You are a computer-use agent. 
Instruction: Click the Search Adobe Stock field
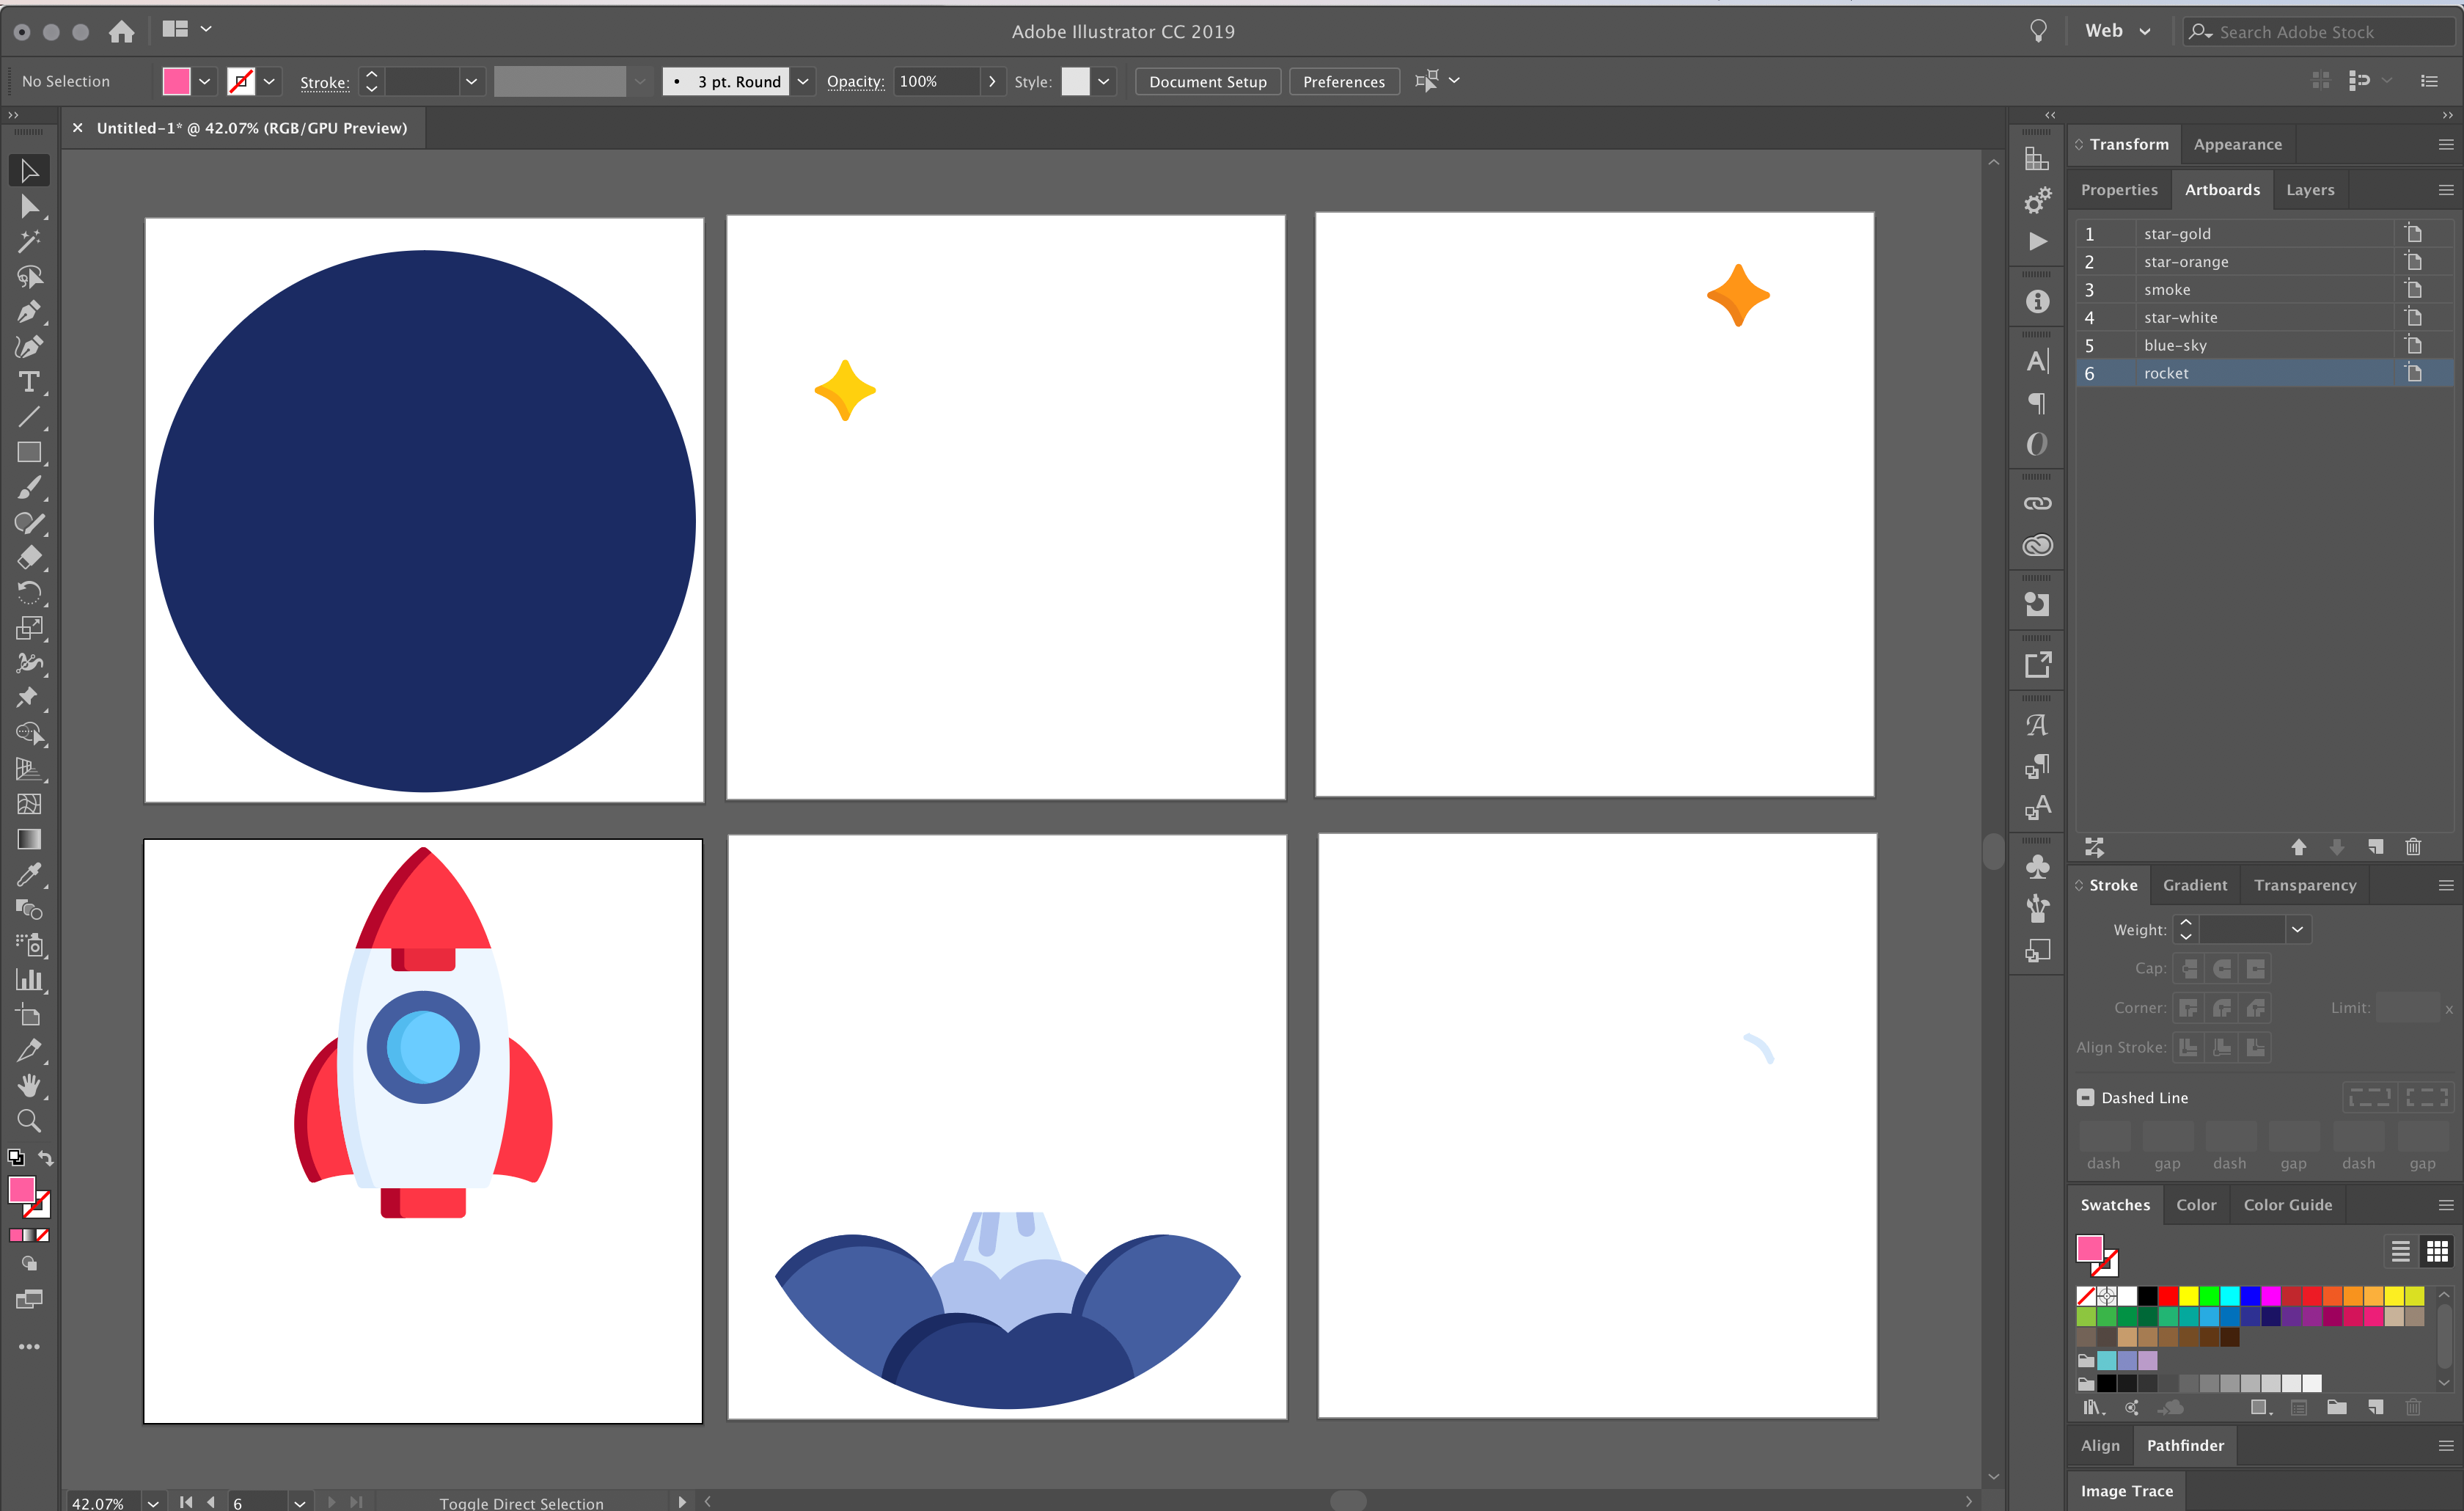[x=2318, y=32]
